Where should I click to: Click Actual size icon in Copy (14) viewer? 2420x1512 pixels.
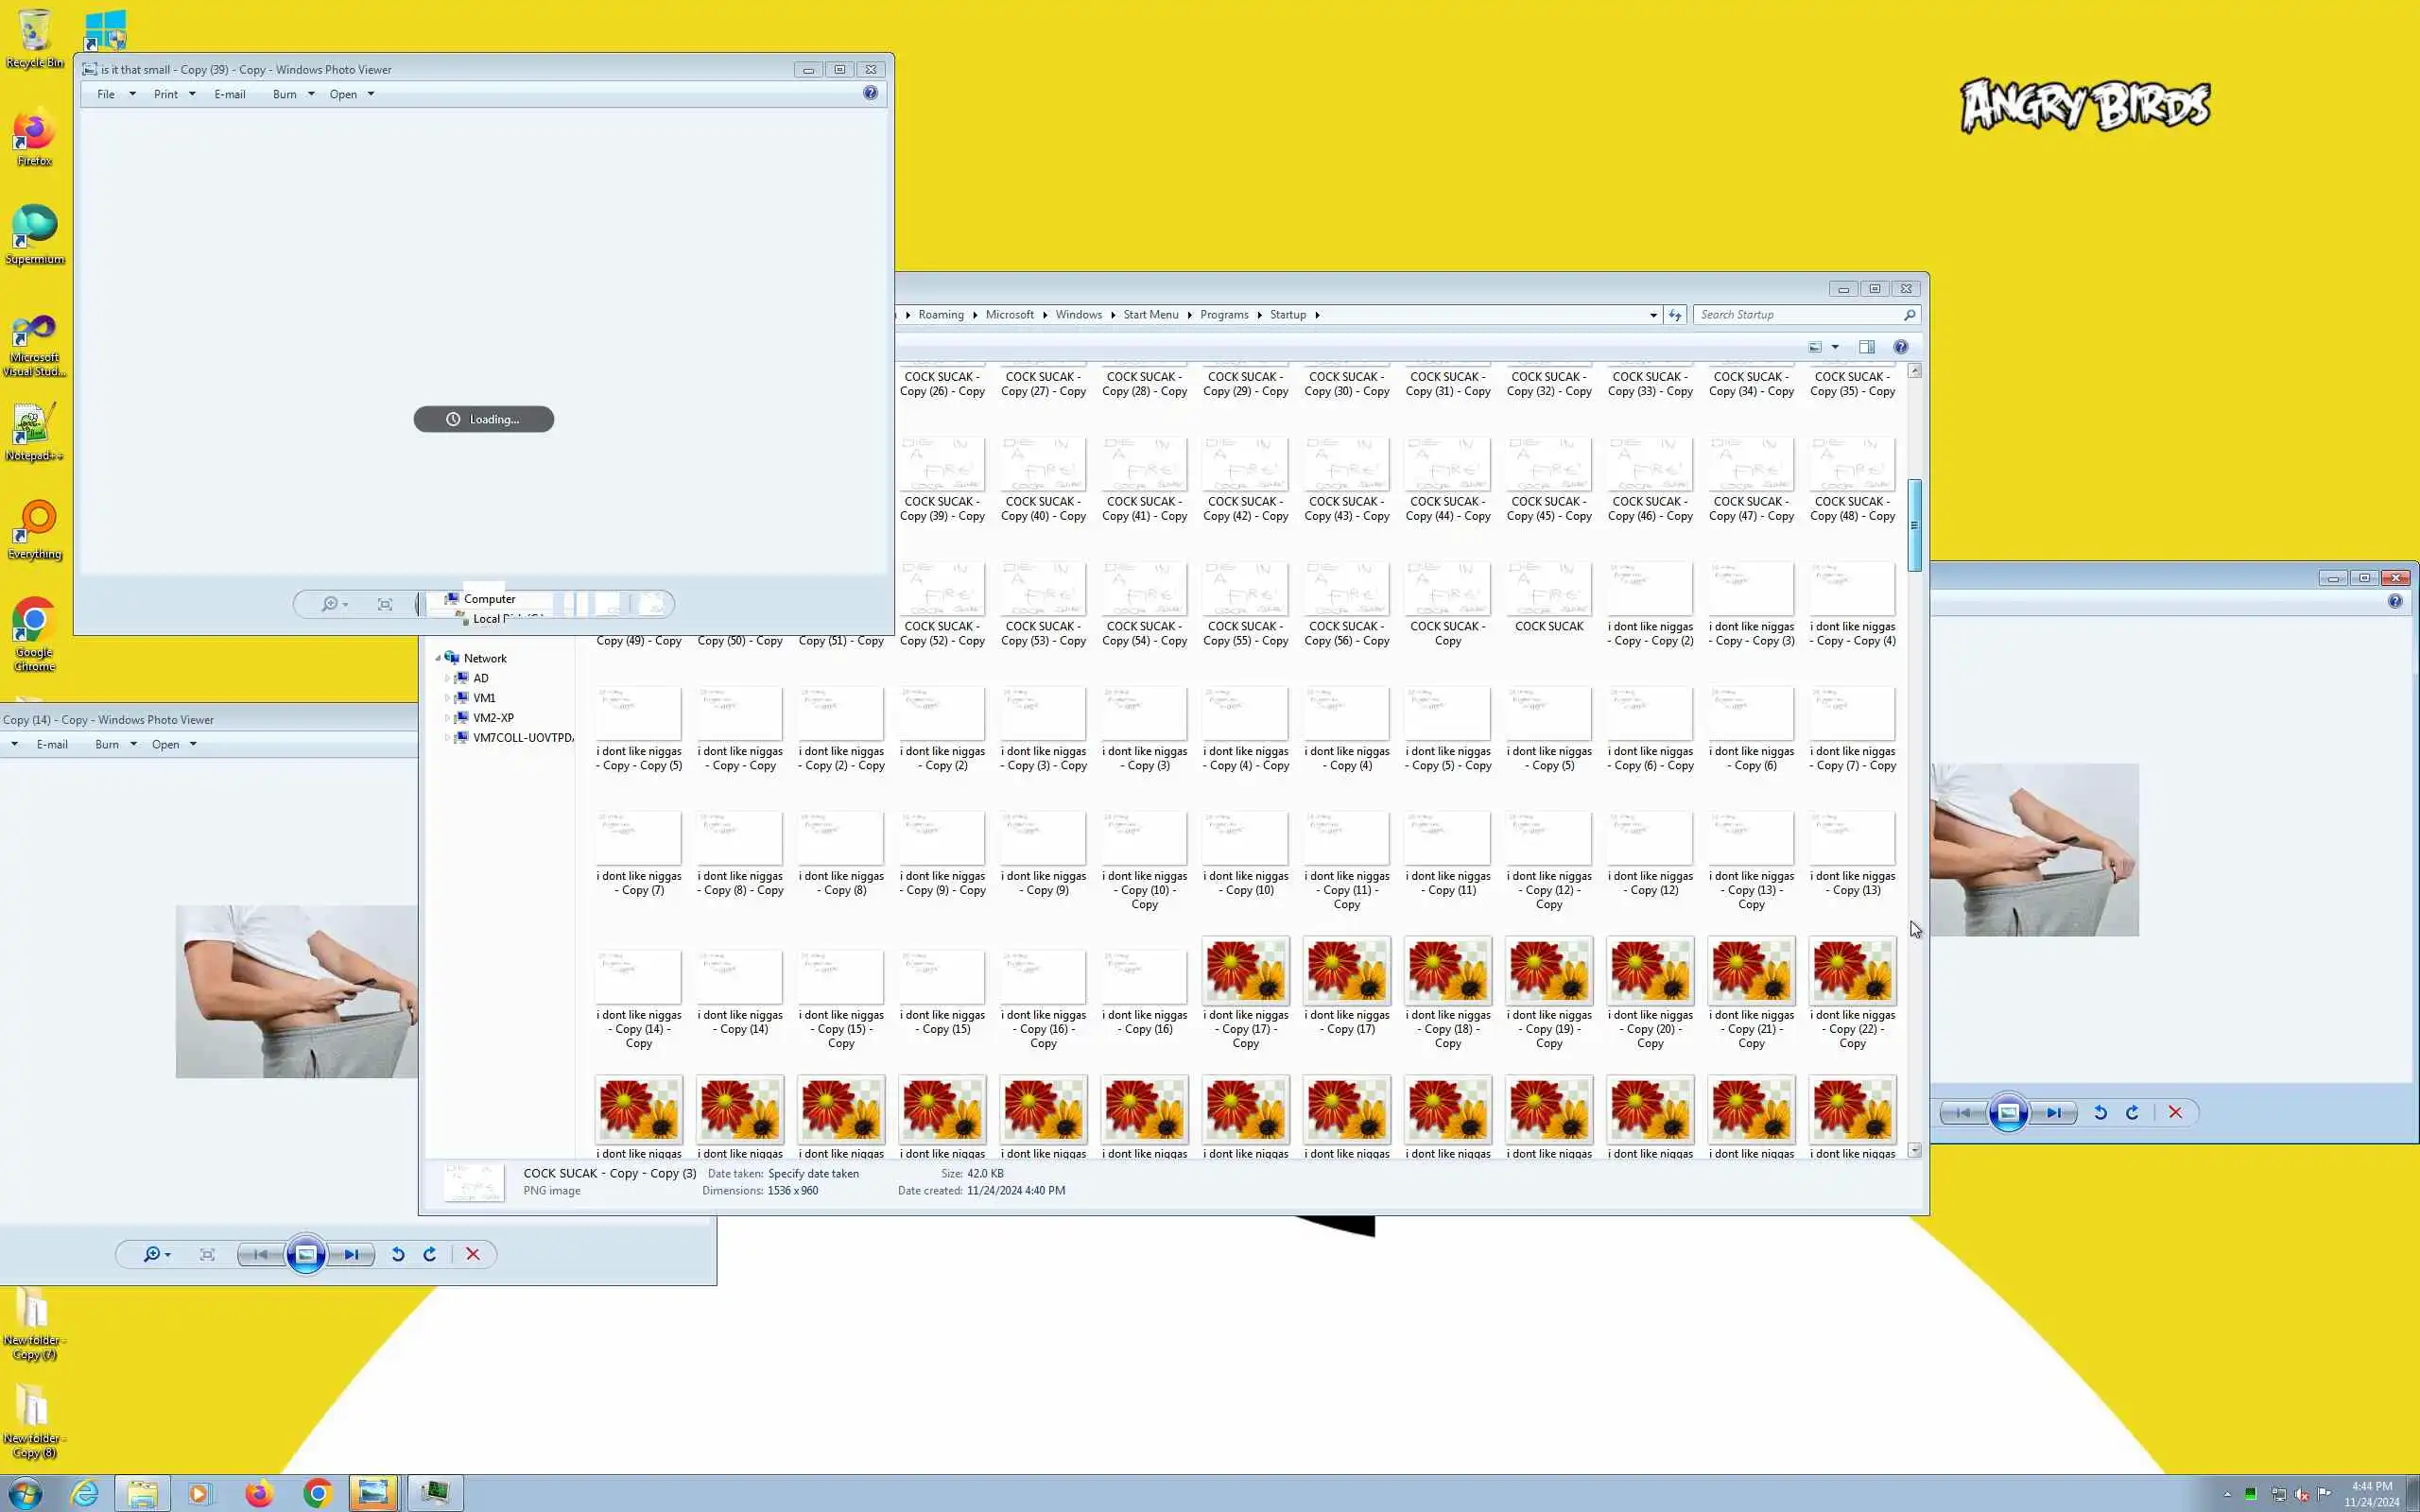(x=207, y=1254)
